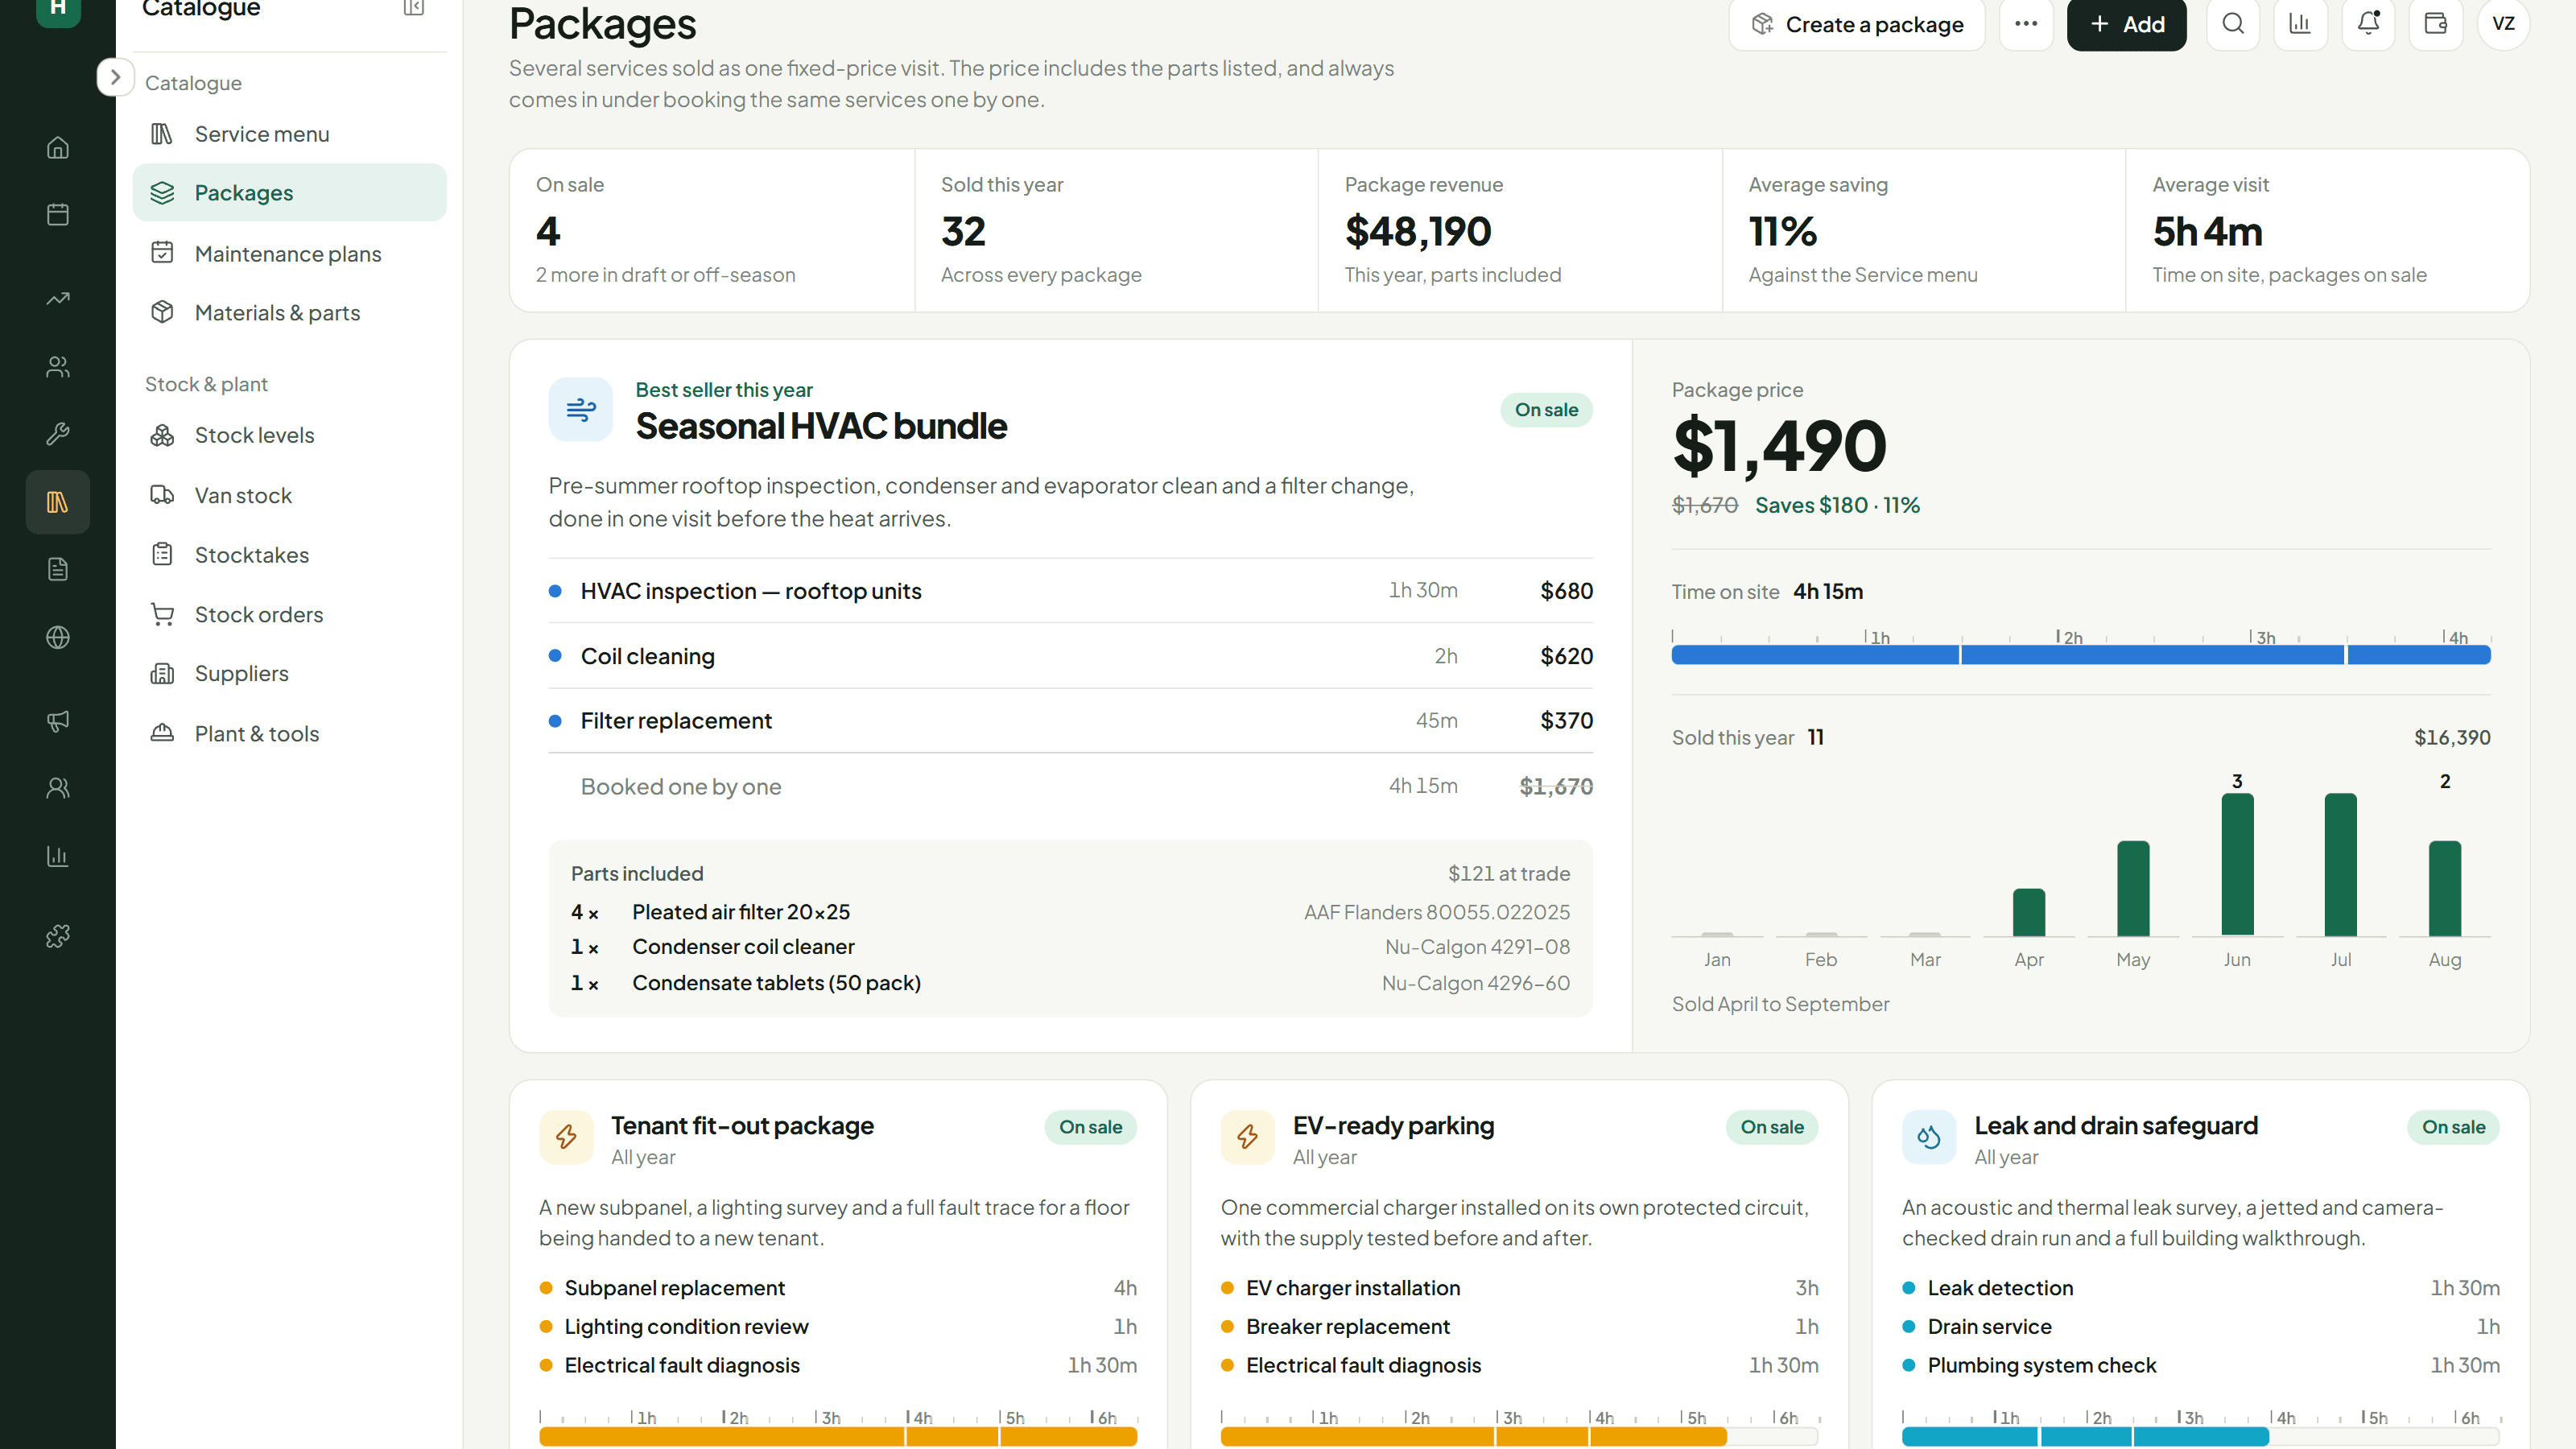
Task: Open the calendar icon in left rail
Action: (x=58, y=214)
